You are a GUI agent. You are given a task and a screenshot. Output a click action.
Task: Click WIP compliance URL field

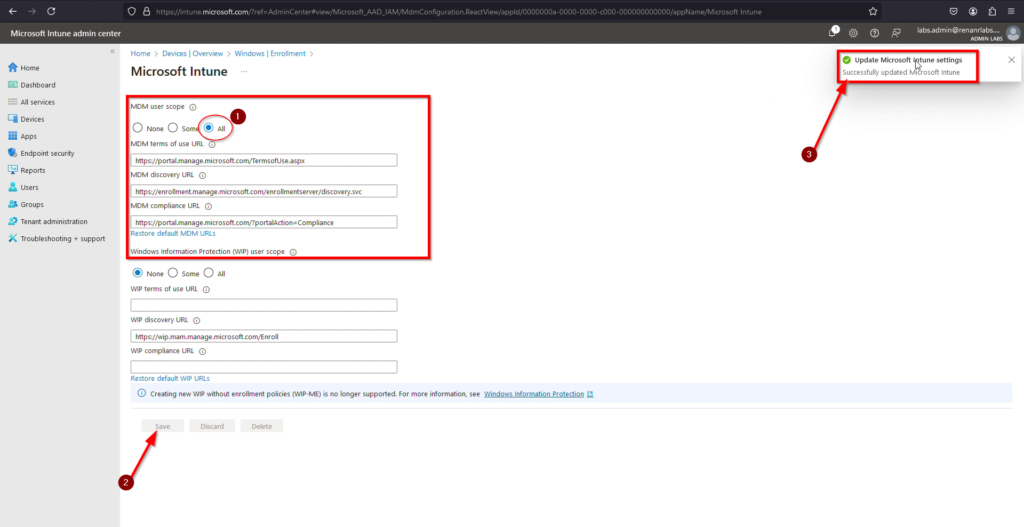pos(264,367)
